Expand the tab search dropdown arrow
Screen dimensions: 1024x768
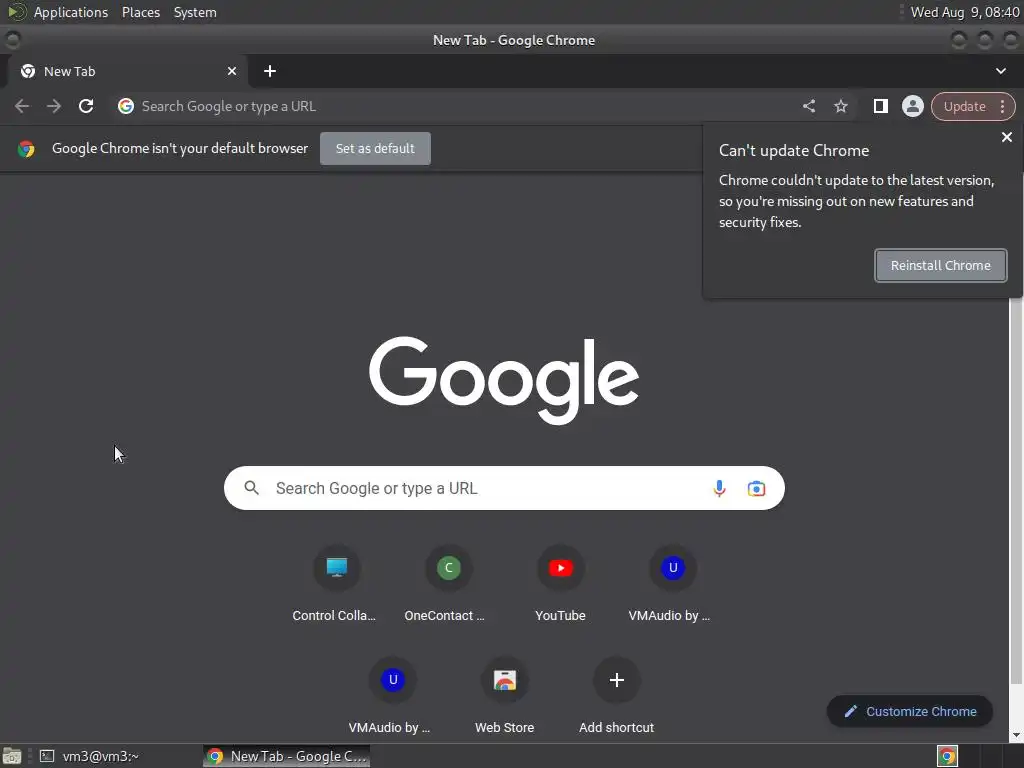1000,71
